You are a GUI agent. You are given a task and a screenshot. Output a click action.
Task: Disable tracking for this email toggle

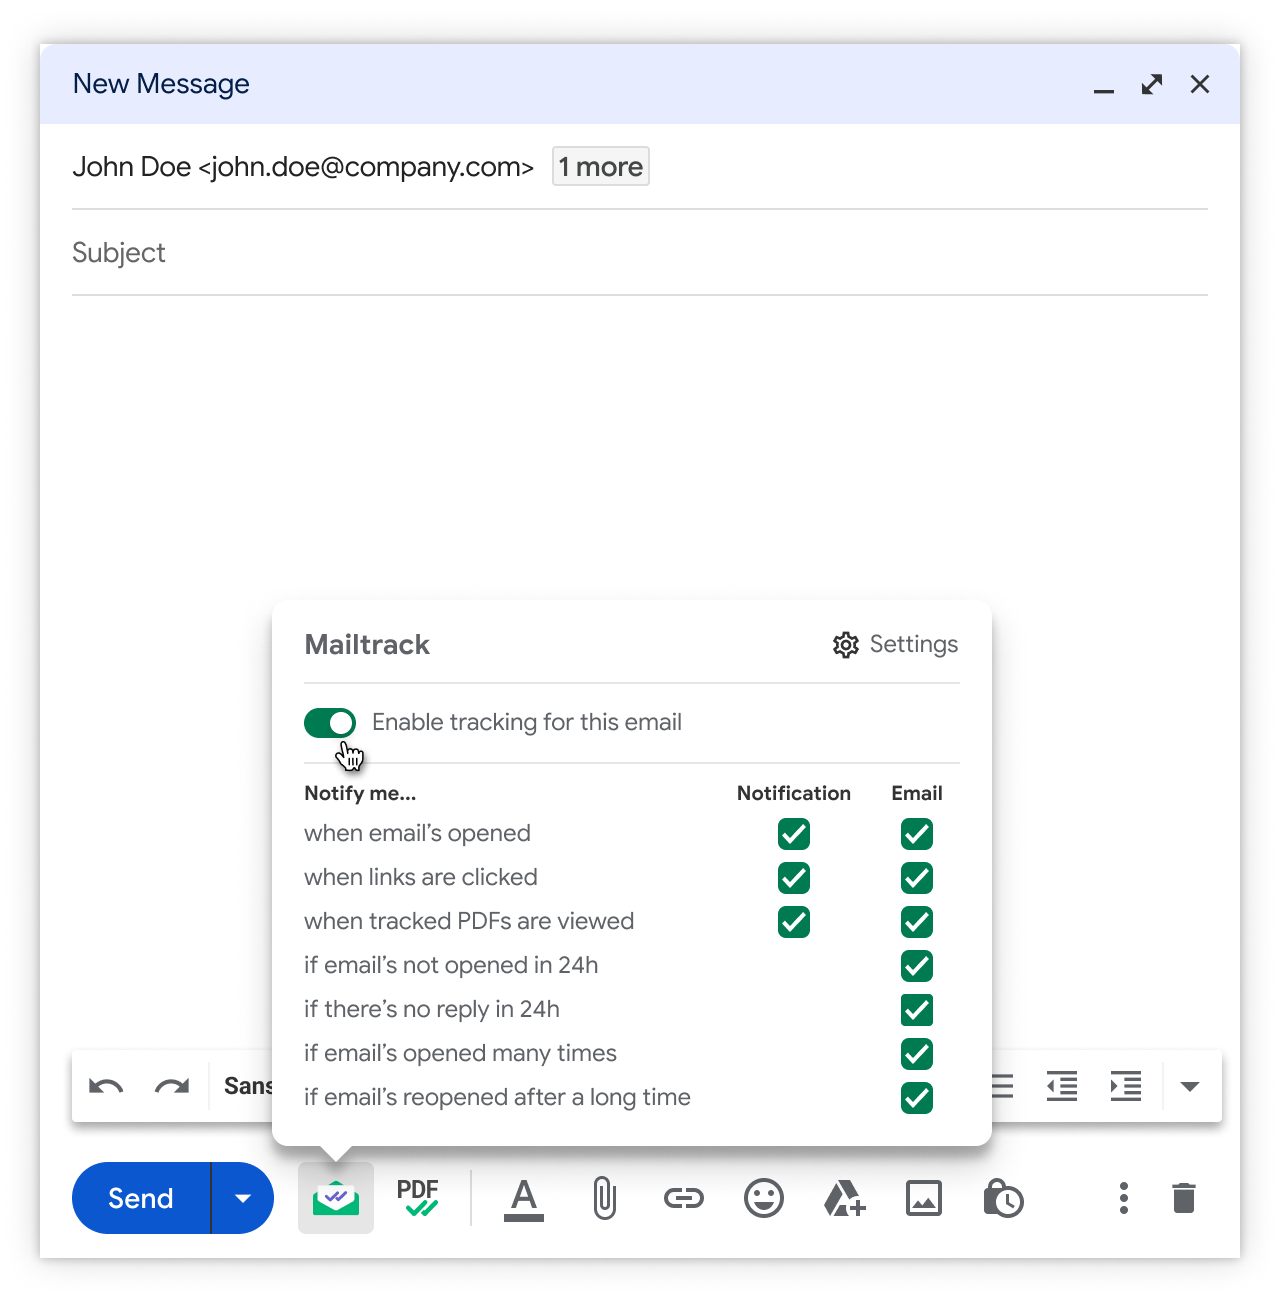point(330,723)
